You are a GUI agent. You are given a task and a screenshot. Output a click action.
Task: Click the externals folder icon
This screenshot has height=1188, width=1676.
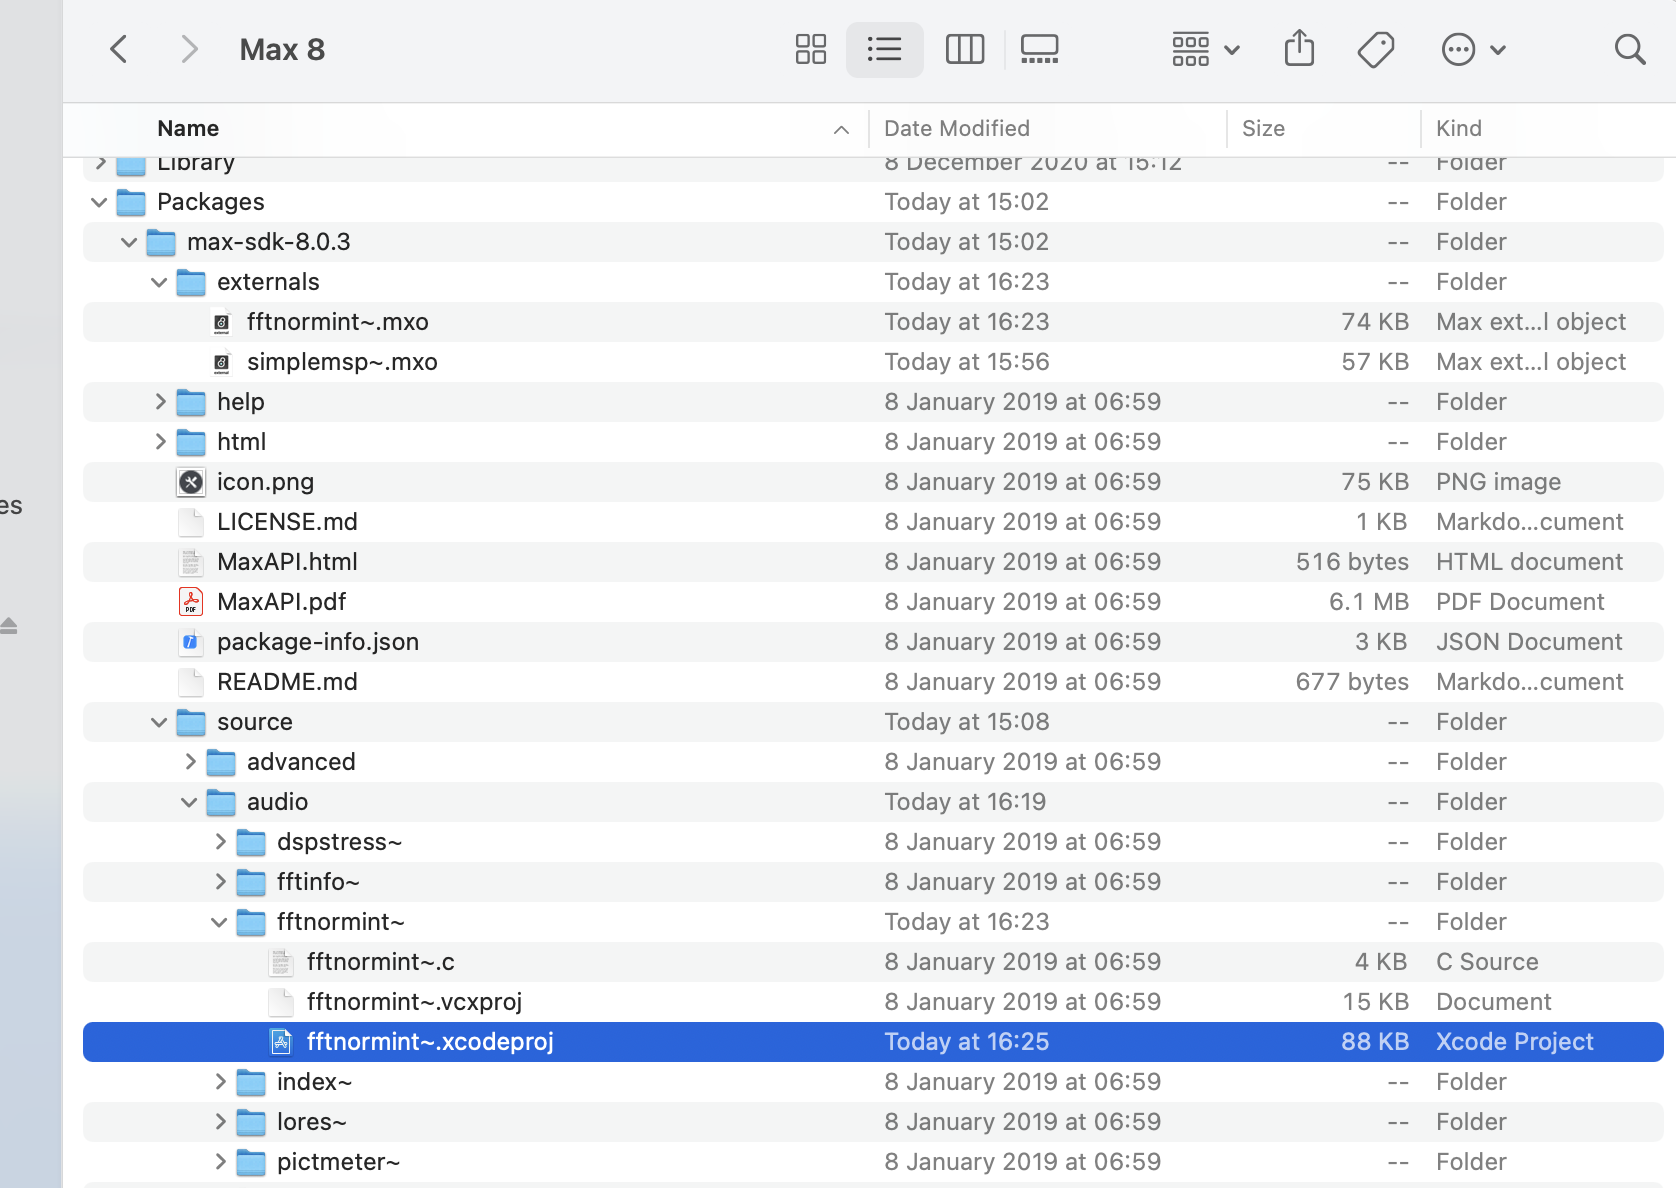[191, 282]
